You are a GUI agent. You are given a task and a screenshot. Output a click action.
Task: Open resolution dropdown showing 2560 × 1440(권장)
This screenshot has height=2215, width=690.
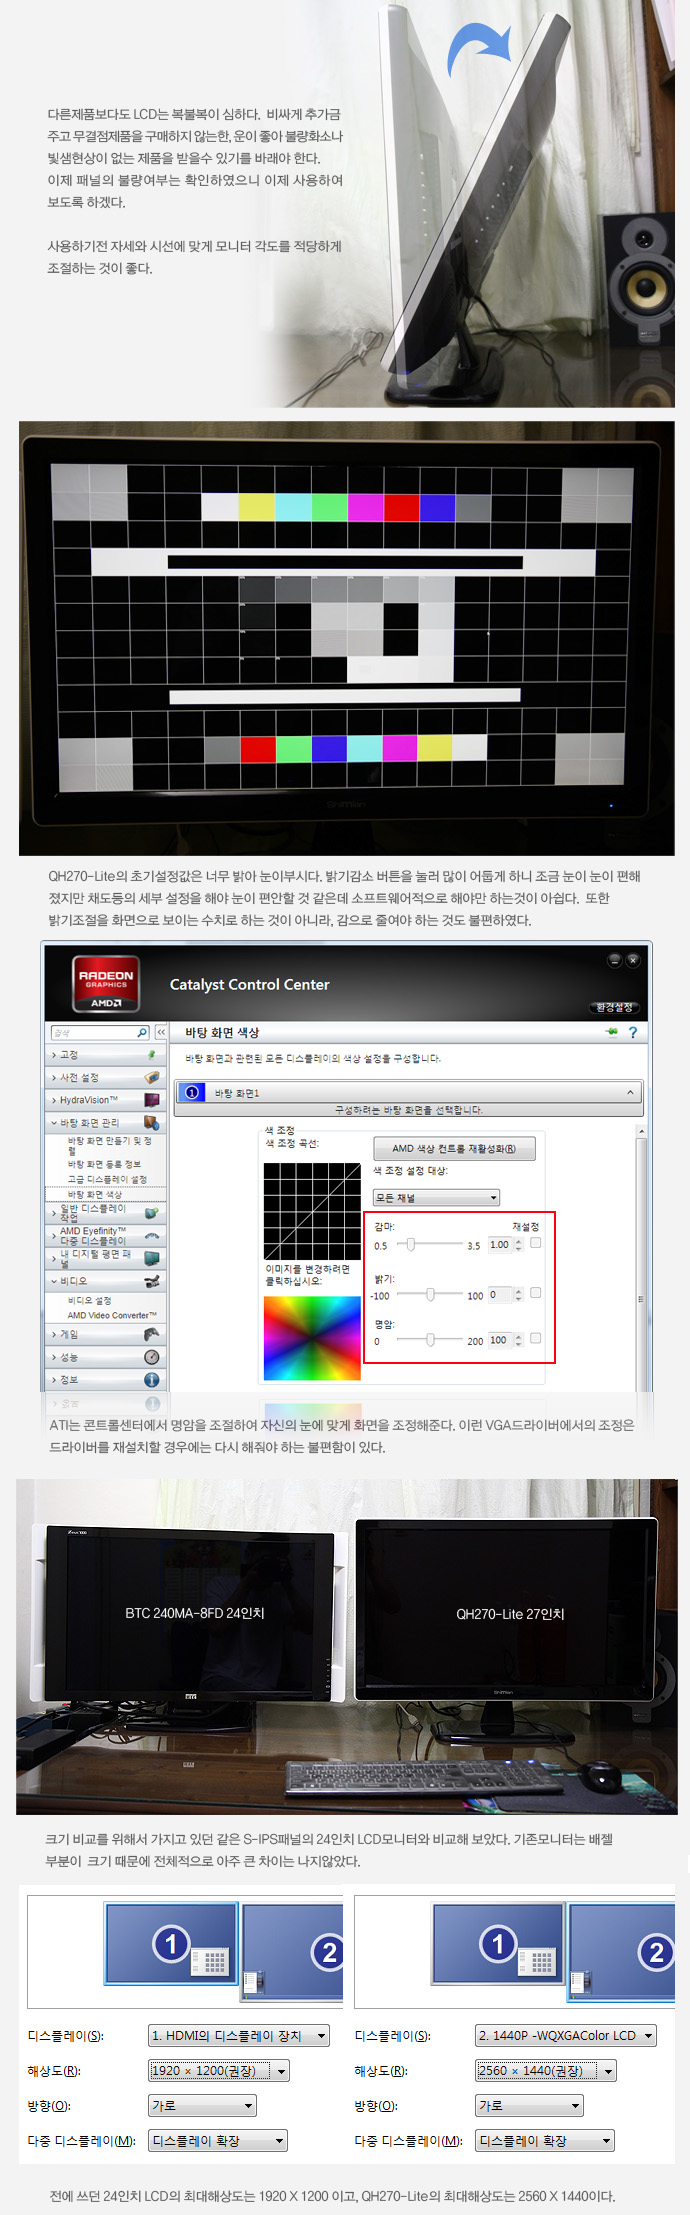point(546,2070)
